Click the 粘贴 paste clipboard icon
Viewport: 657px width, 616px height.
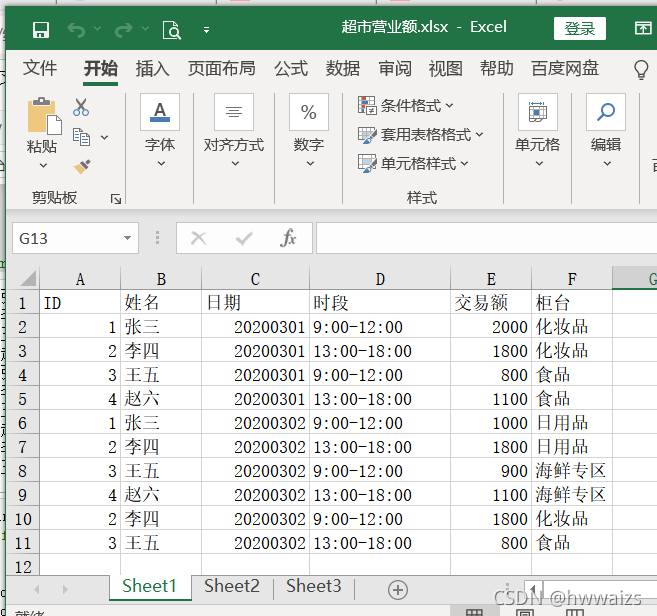[44, 116]
